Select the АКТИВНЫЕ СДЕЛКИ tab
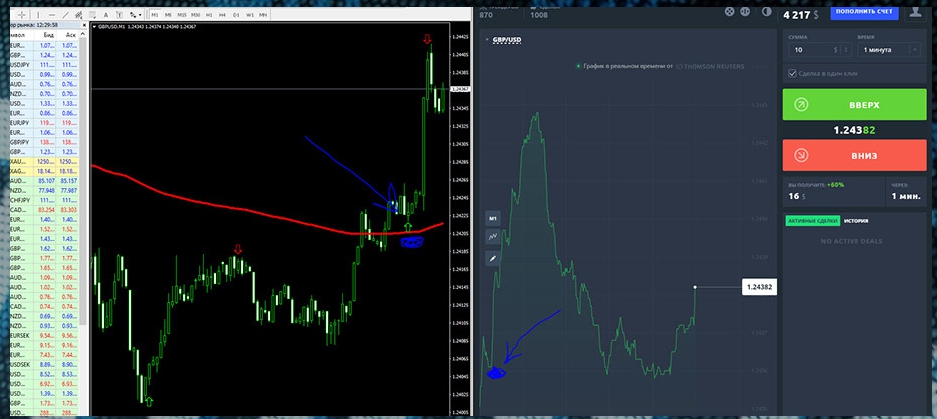The image size is (937, 419). pos(812,221)
